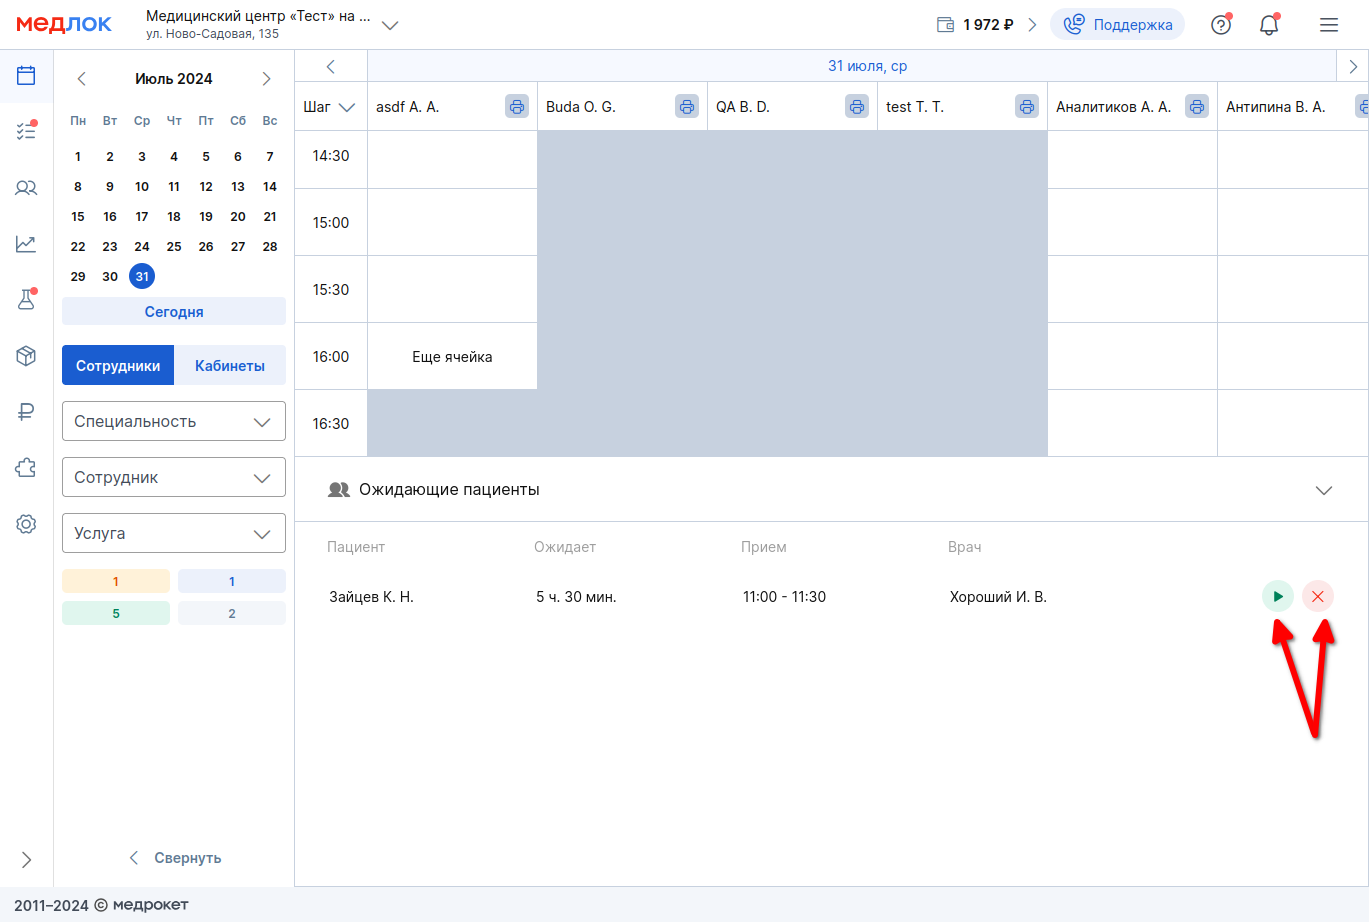Click the Еще ячейка slot at 16:00
The image size is (1369, 922).
click(x=452, y=357)
